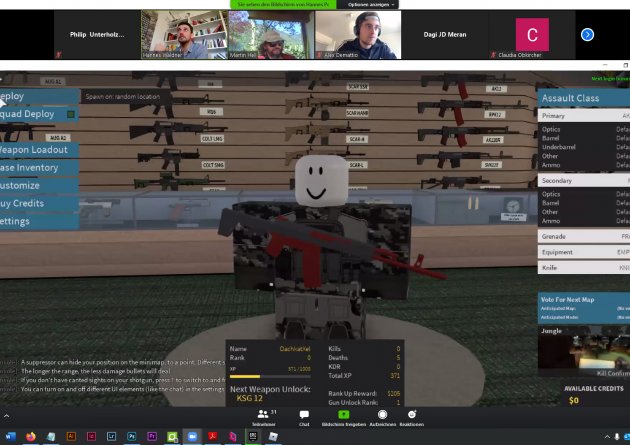Viewport: 630px width, 445px height.
Task: Switch to Zoom in the taskbar
Action: [192, 437]
